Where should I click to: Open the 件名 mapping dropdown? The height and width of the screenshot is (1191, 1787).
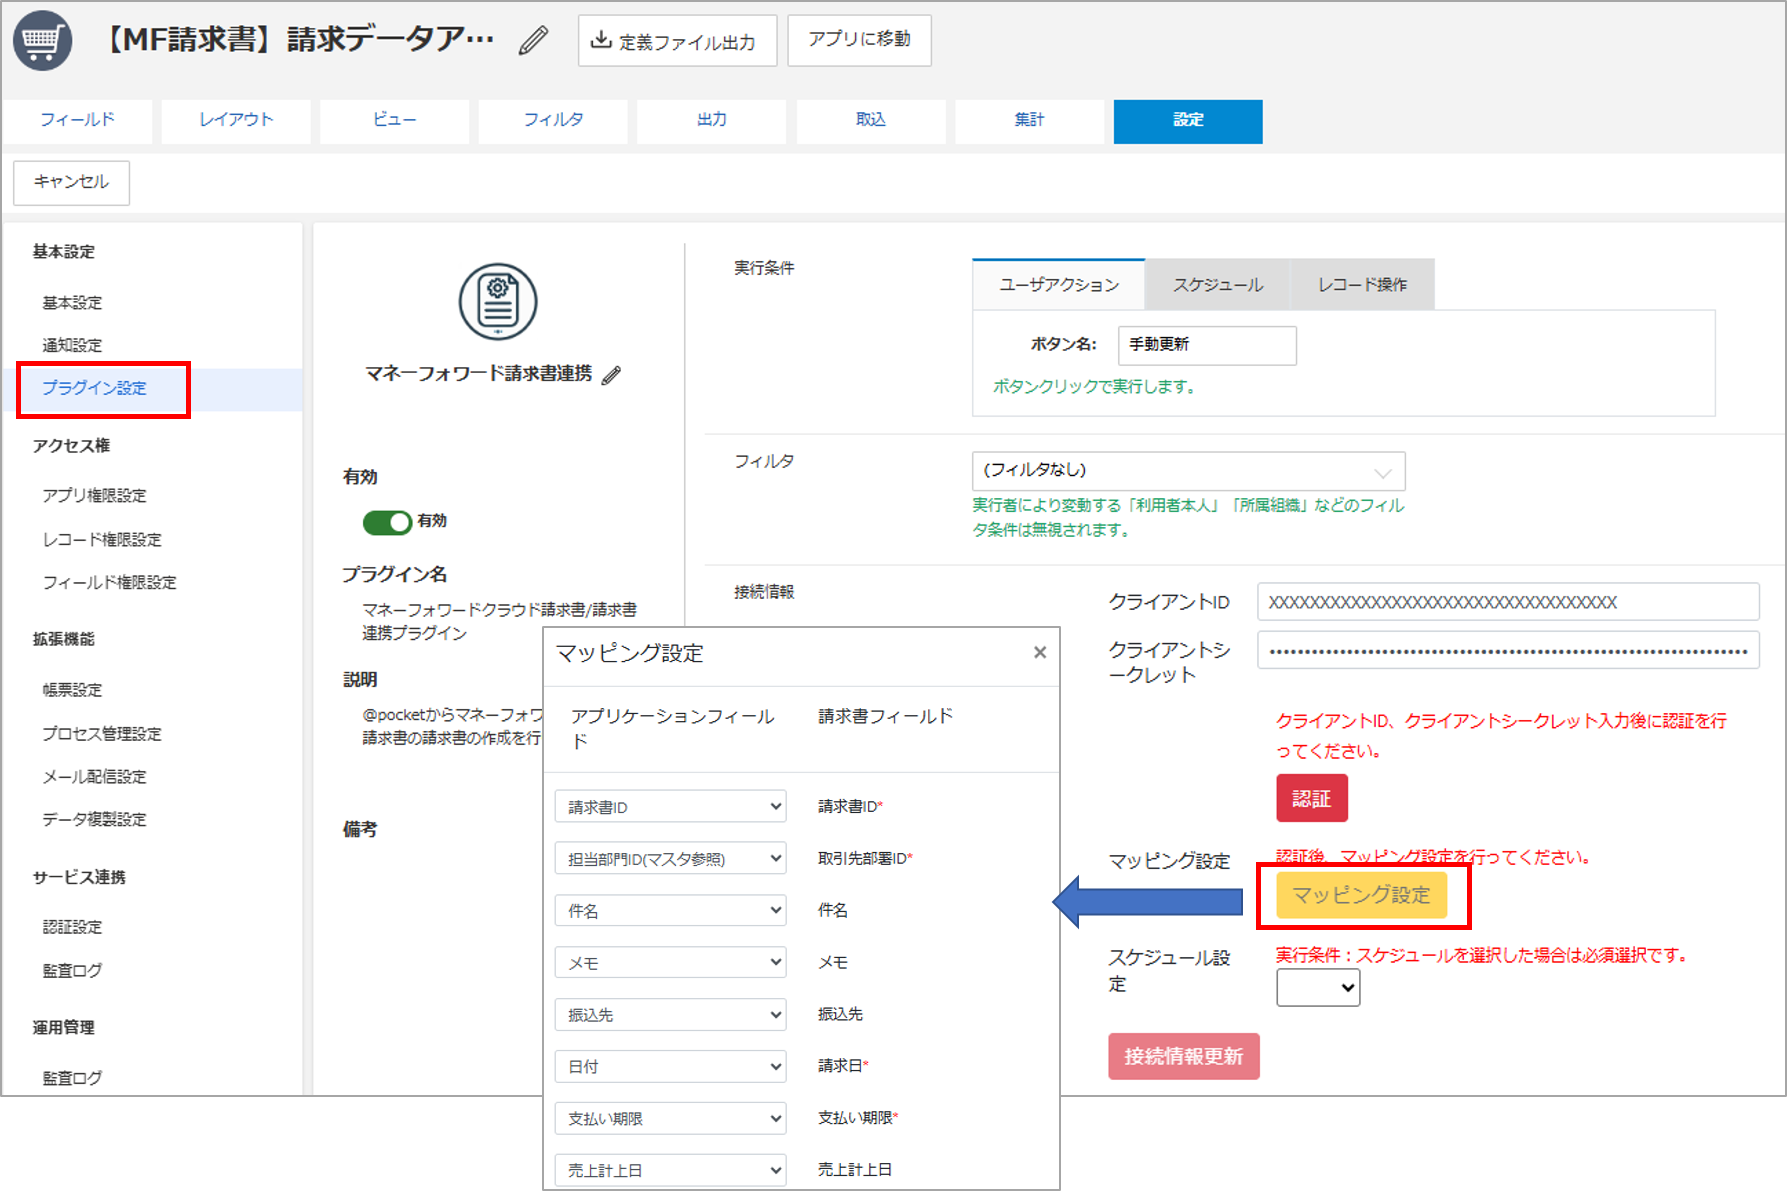(670, 910)
